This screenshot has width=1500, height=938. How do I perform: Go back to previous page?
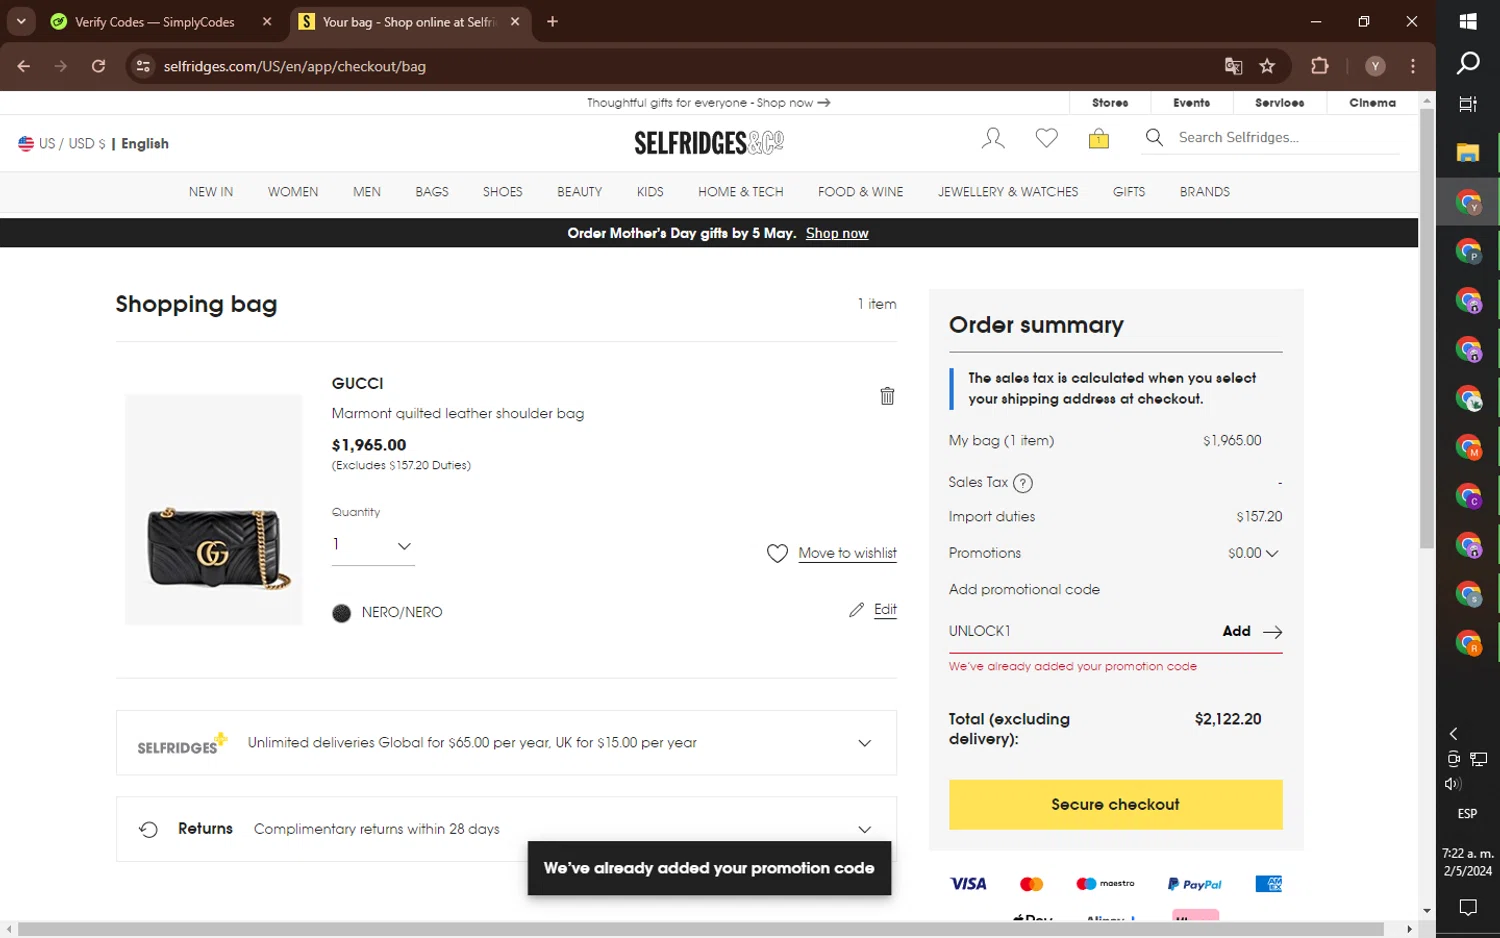[24, 66]
